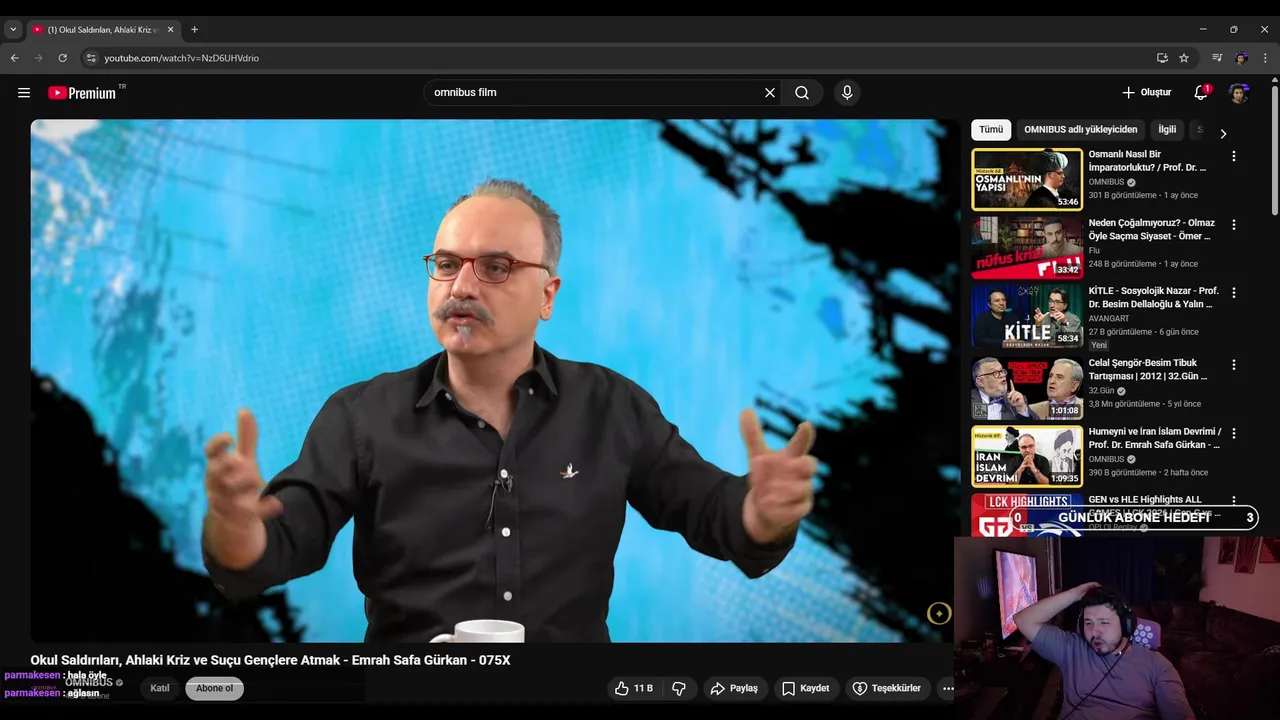View site information icon in address bar
The image size is (1280, 720).
[x=91, y=58]
